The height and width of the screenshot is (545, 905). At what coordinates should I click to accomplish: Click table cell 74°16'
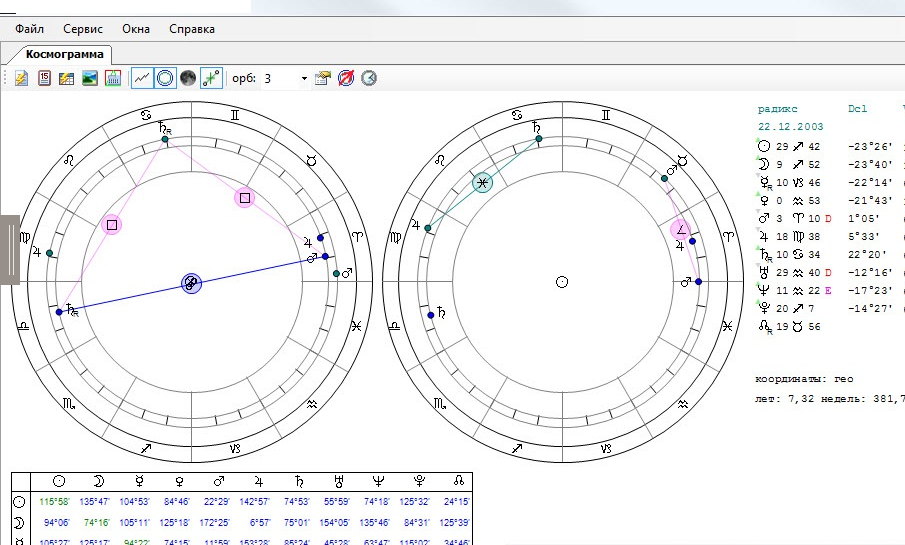pos(96,523)
